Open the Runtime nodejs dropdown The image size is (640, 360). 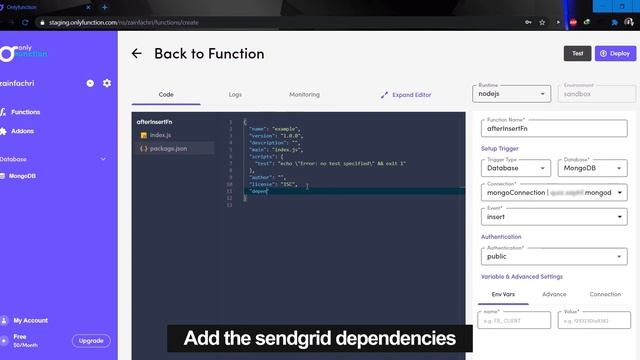pyautogui.click(x=511, y=94)
